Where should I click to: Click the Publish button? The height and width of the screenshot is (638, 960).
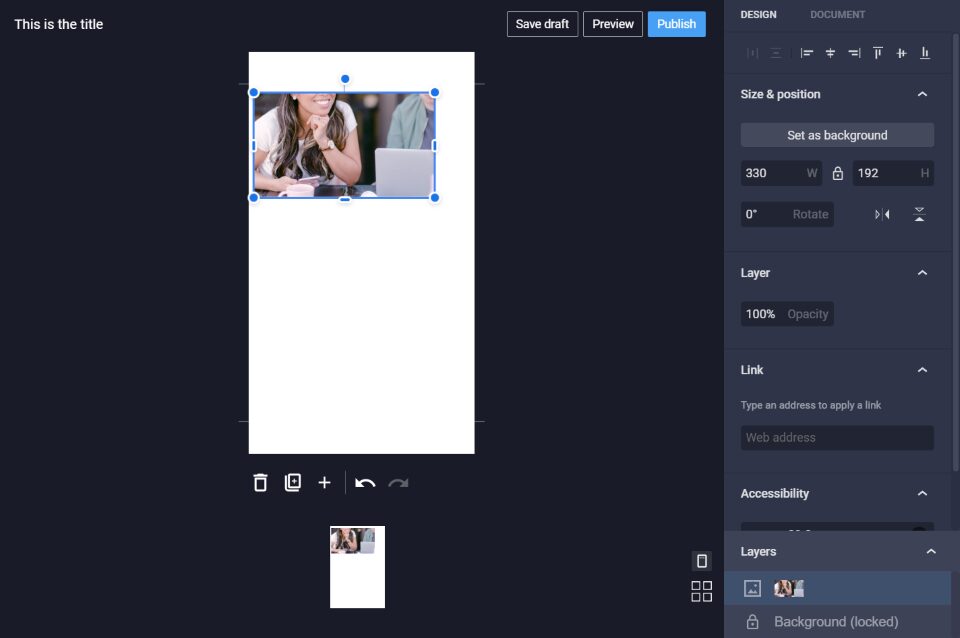click(x=677, y=24)
